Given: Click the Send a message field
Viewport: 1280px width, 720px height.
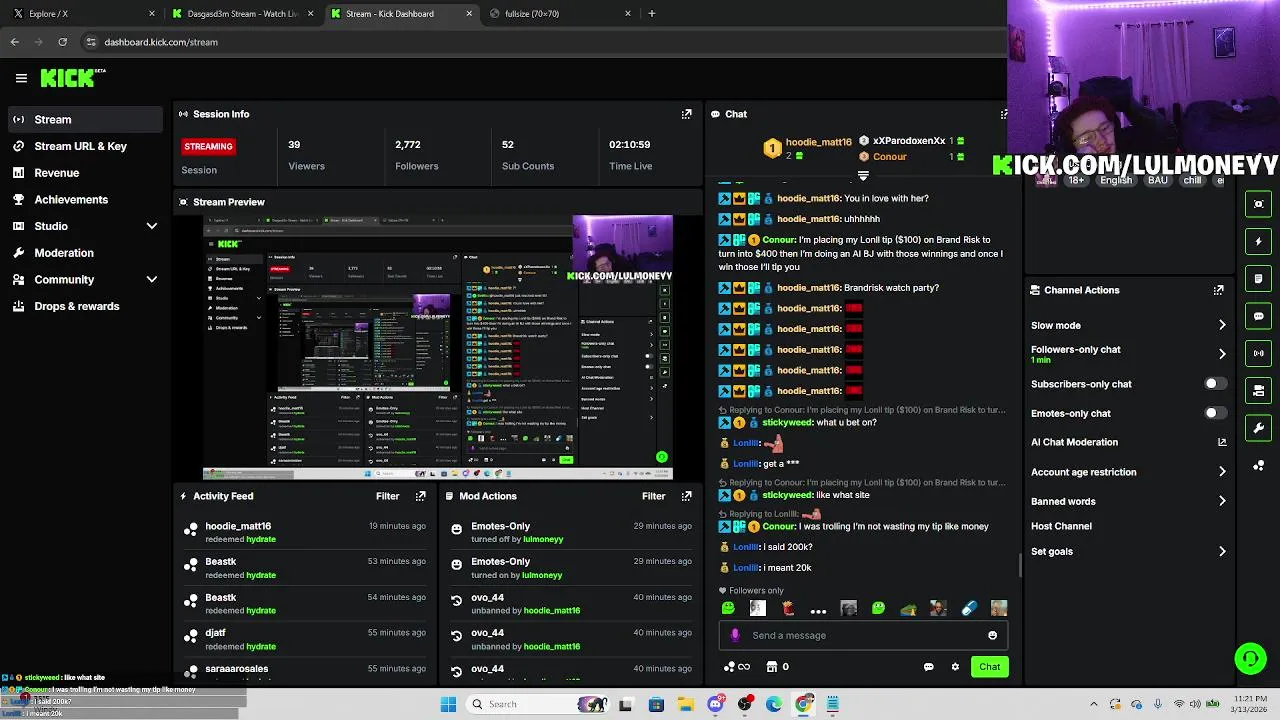Looking at the screenshot, I should click(861, 635).
